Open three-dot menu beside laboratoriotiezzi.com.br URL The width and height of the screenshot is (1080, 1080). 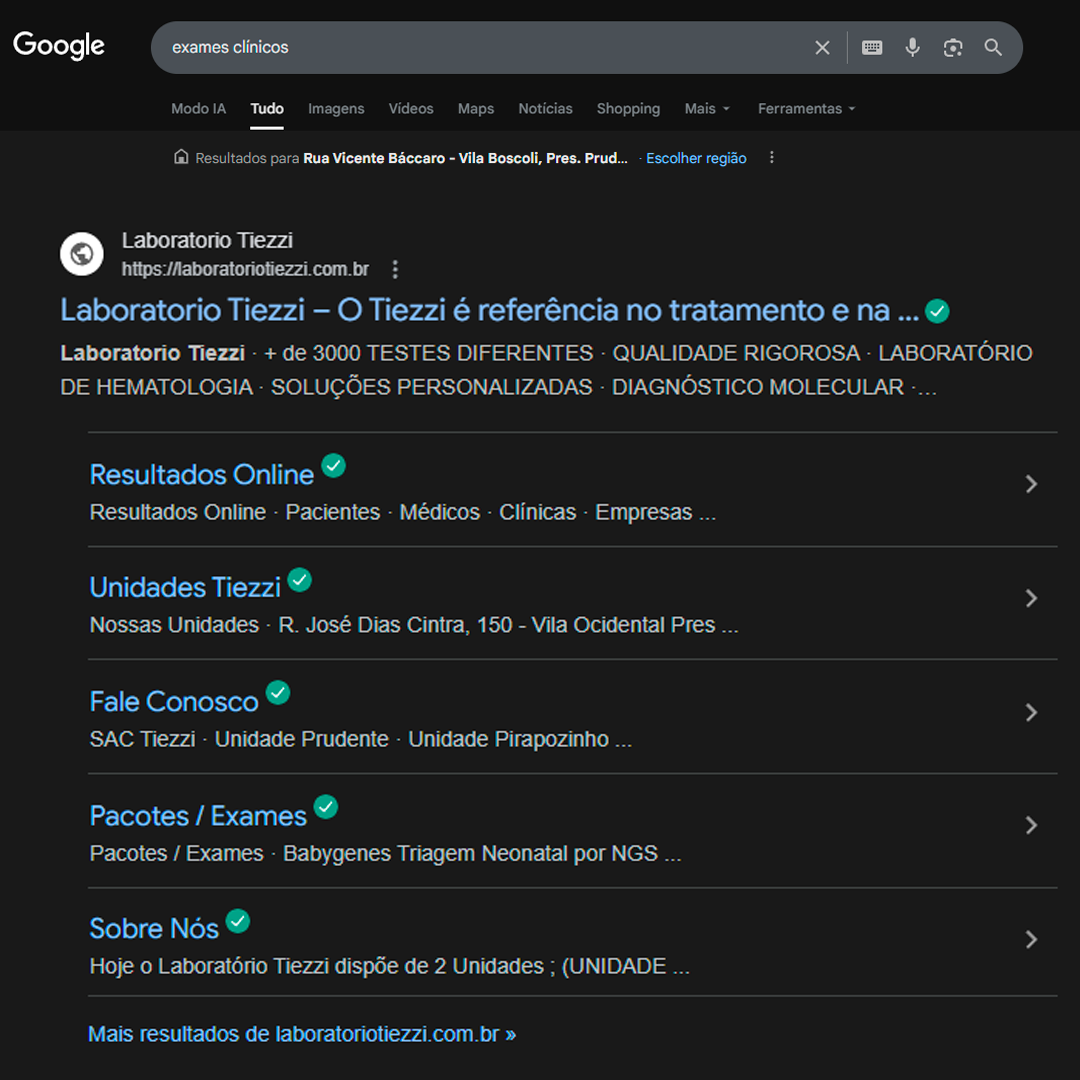tap(395, 270)
